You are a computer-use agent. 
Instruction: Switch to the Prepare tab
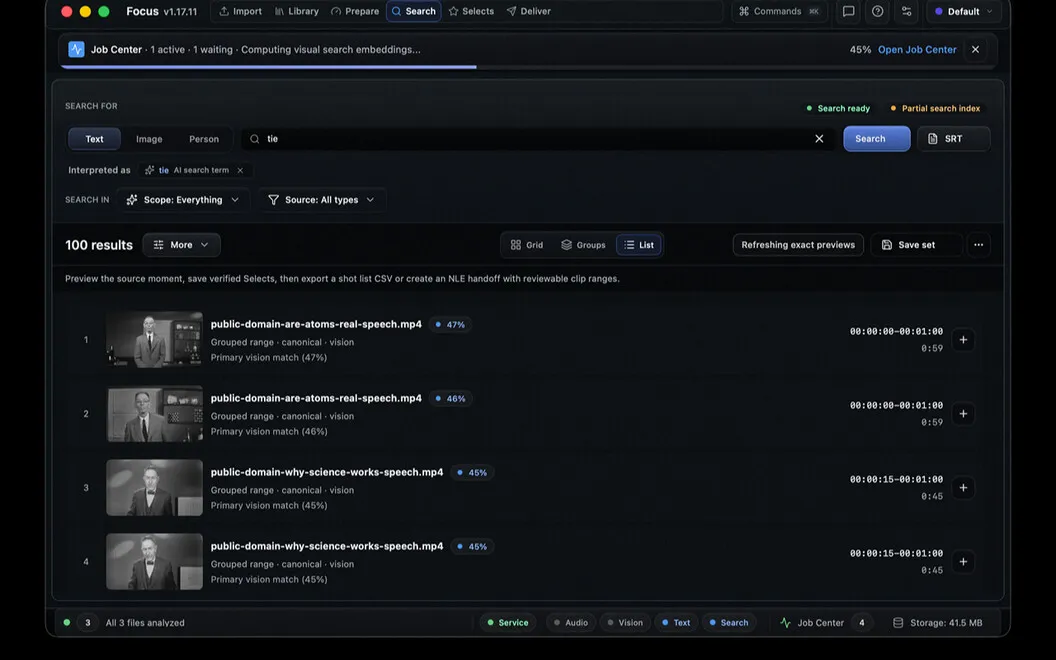[x=355, y=11]
